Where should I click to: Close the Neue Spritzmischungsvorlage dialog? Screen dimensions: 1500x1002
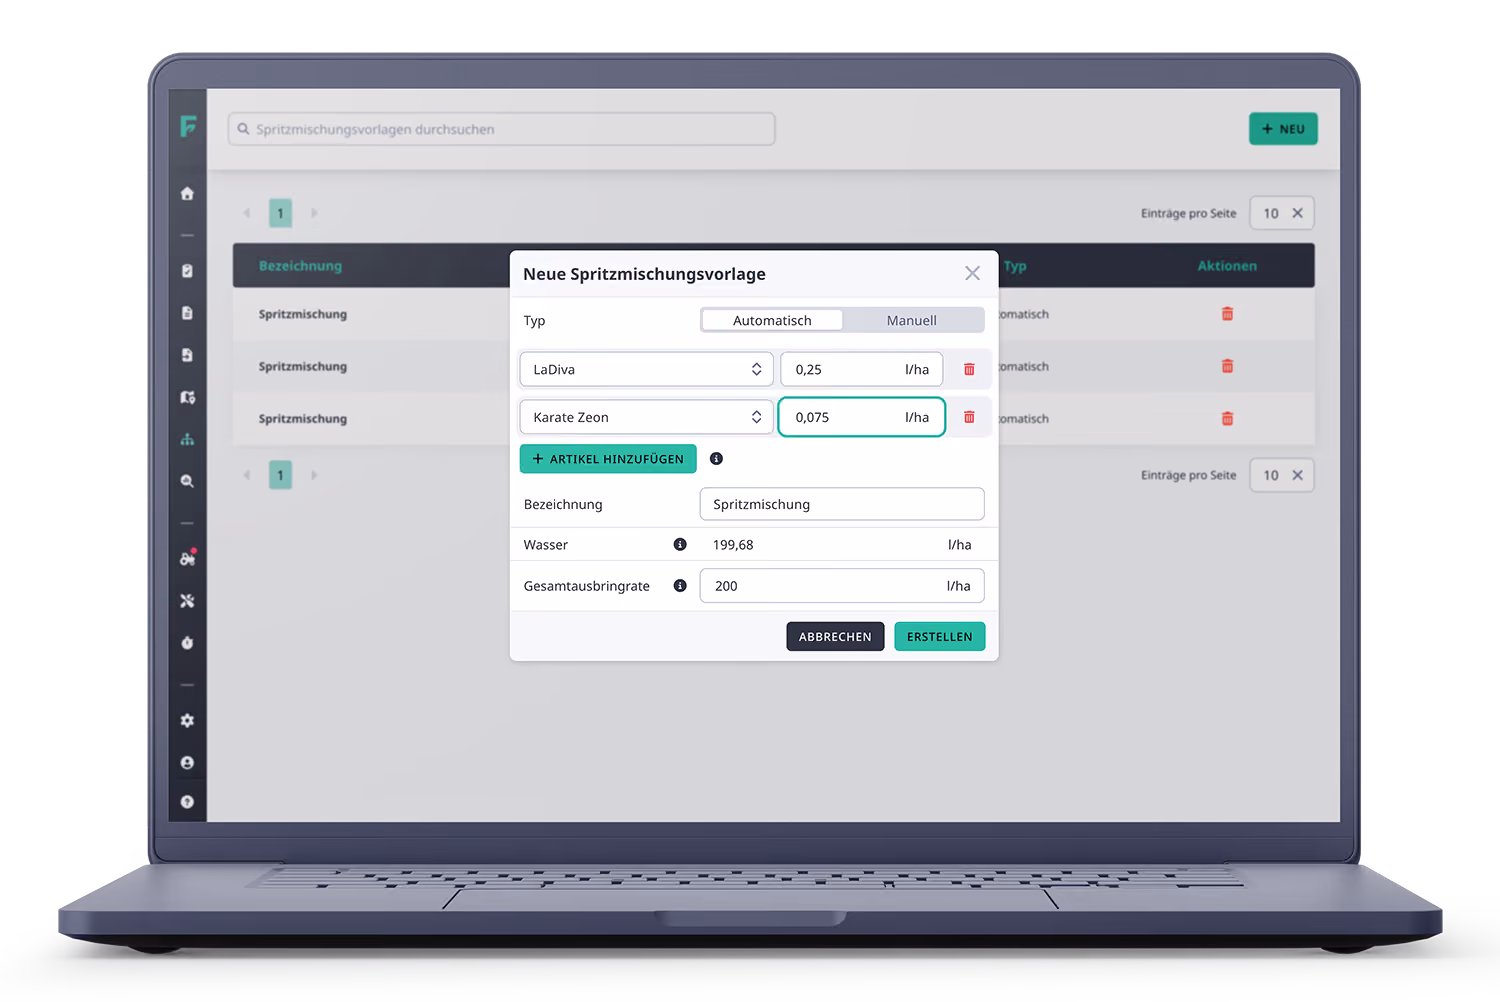coord(972,273)
